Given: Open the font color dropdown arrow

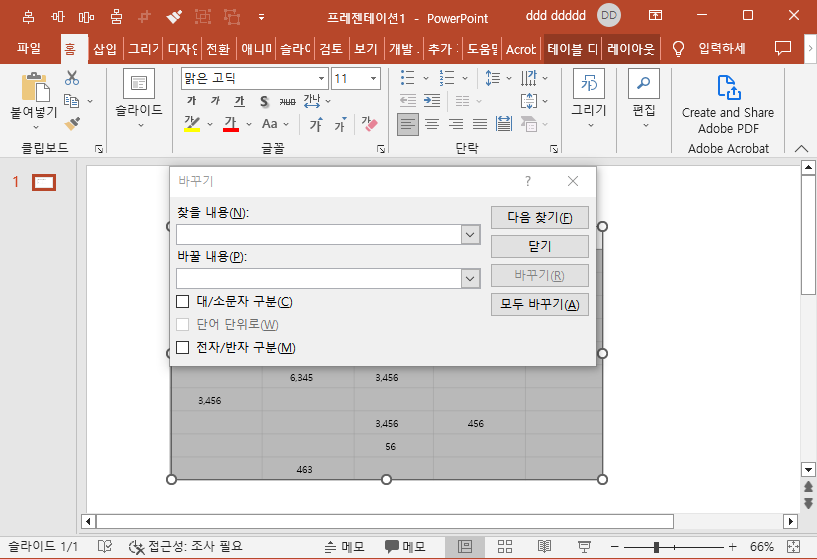Looking at the screenshot, I should [249, 125].
